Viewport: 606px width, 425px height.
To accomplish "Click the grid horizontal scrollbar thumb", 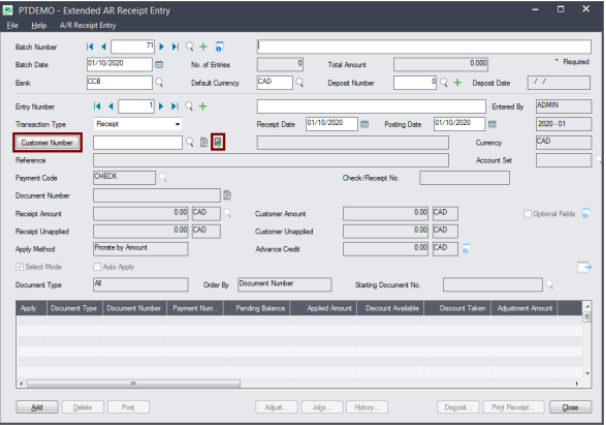I will [x=134, y=384].
